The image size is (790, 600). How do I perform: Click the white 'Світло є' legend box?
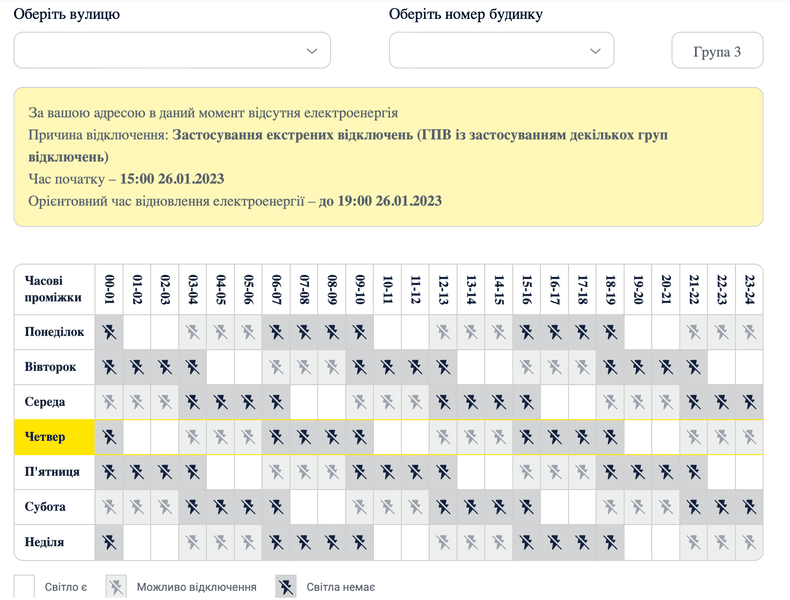[26, 587]
